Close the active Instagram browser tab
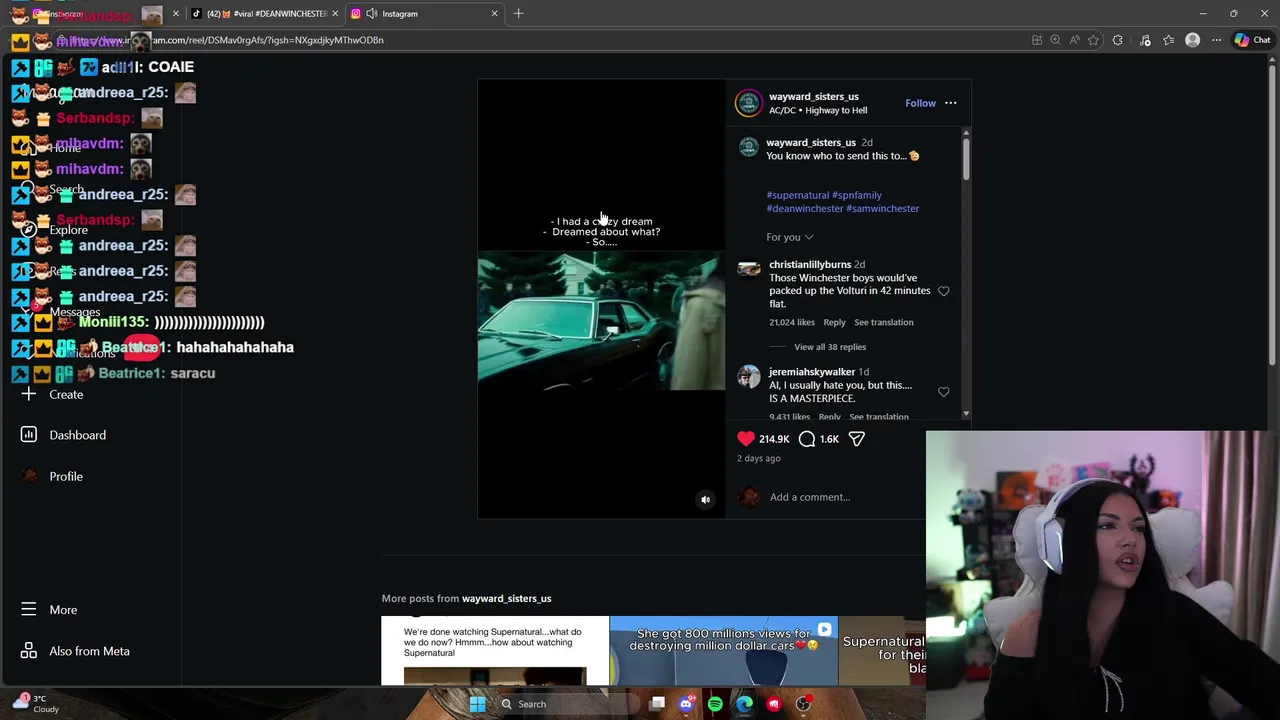 tap(494, 14)
